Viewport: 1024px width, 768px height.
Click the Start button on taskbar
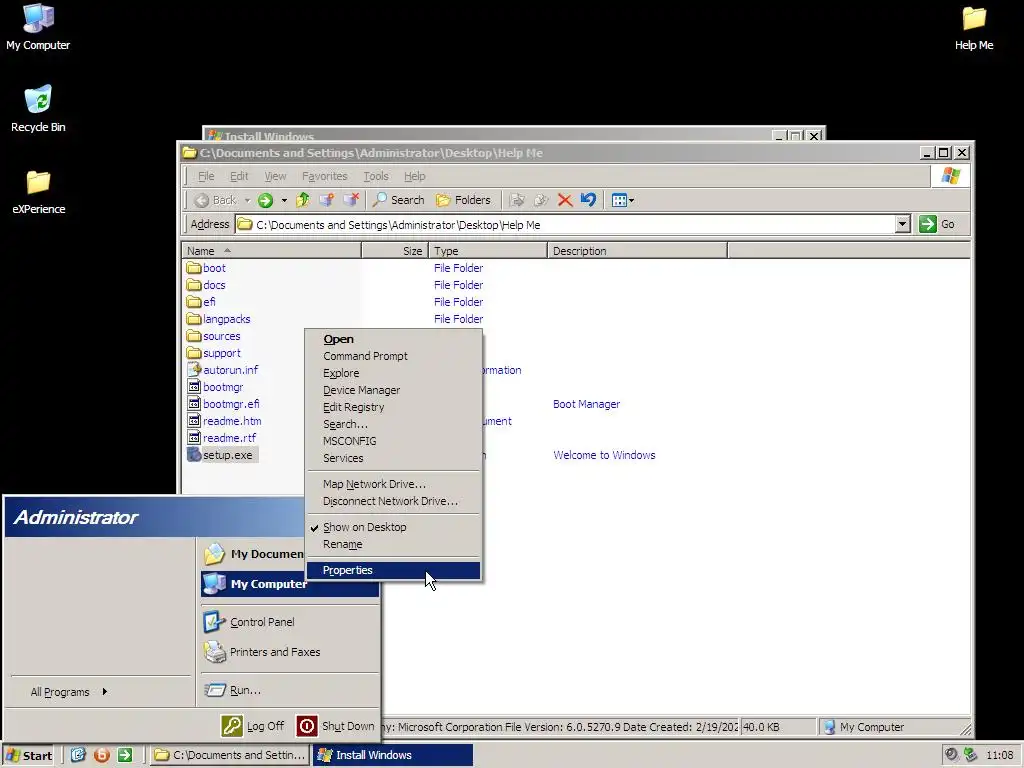click(x=29, y=755)
